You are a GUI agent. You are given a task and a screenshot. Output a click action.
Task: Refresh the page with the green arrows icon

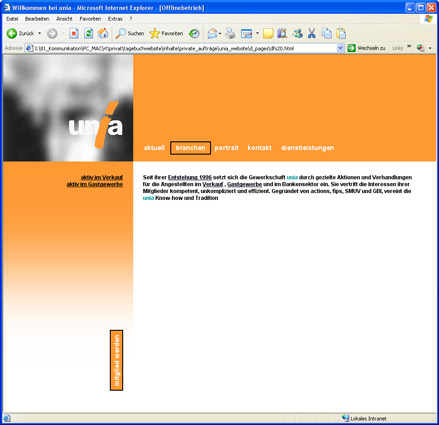(x=88, y=33)
